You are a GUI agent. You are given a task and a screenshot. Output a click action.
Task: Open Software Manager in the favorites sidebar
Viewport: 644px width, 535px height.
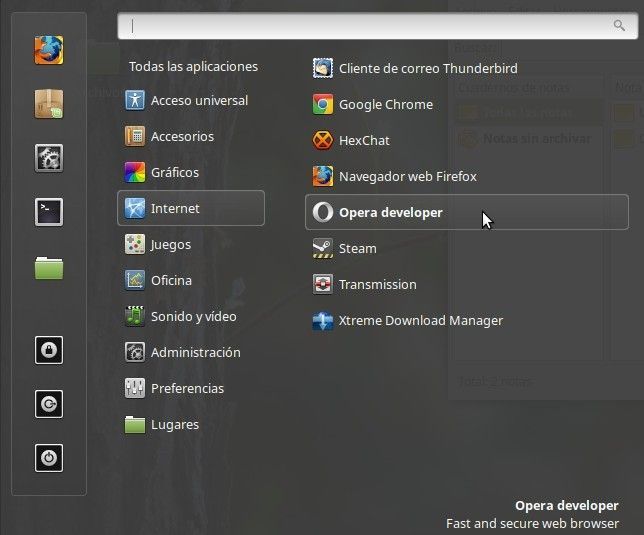[49, 104]
